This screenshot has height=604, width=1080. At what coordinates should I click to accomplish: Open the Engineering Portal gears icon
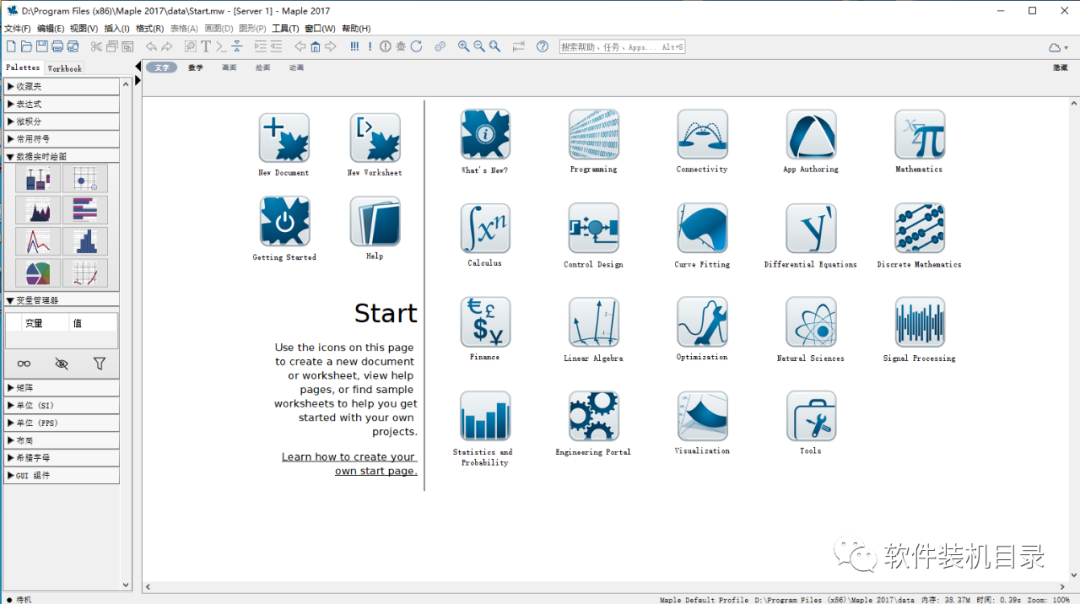[x=593, y=416]
